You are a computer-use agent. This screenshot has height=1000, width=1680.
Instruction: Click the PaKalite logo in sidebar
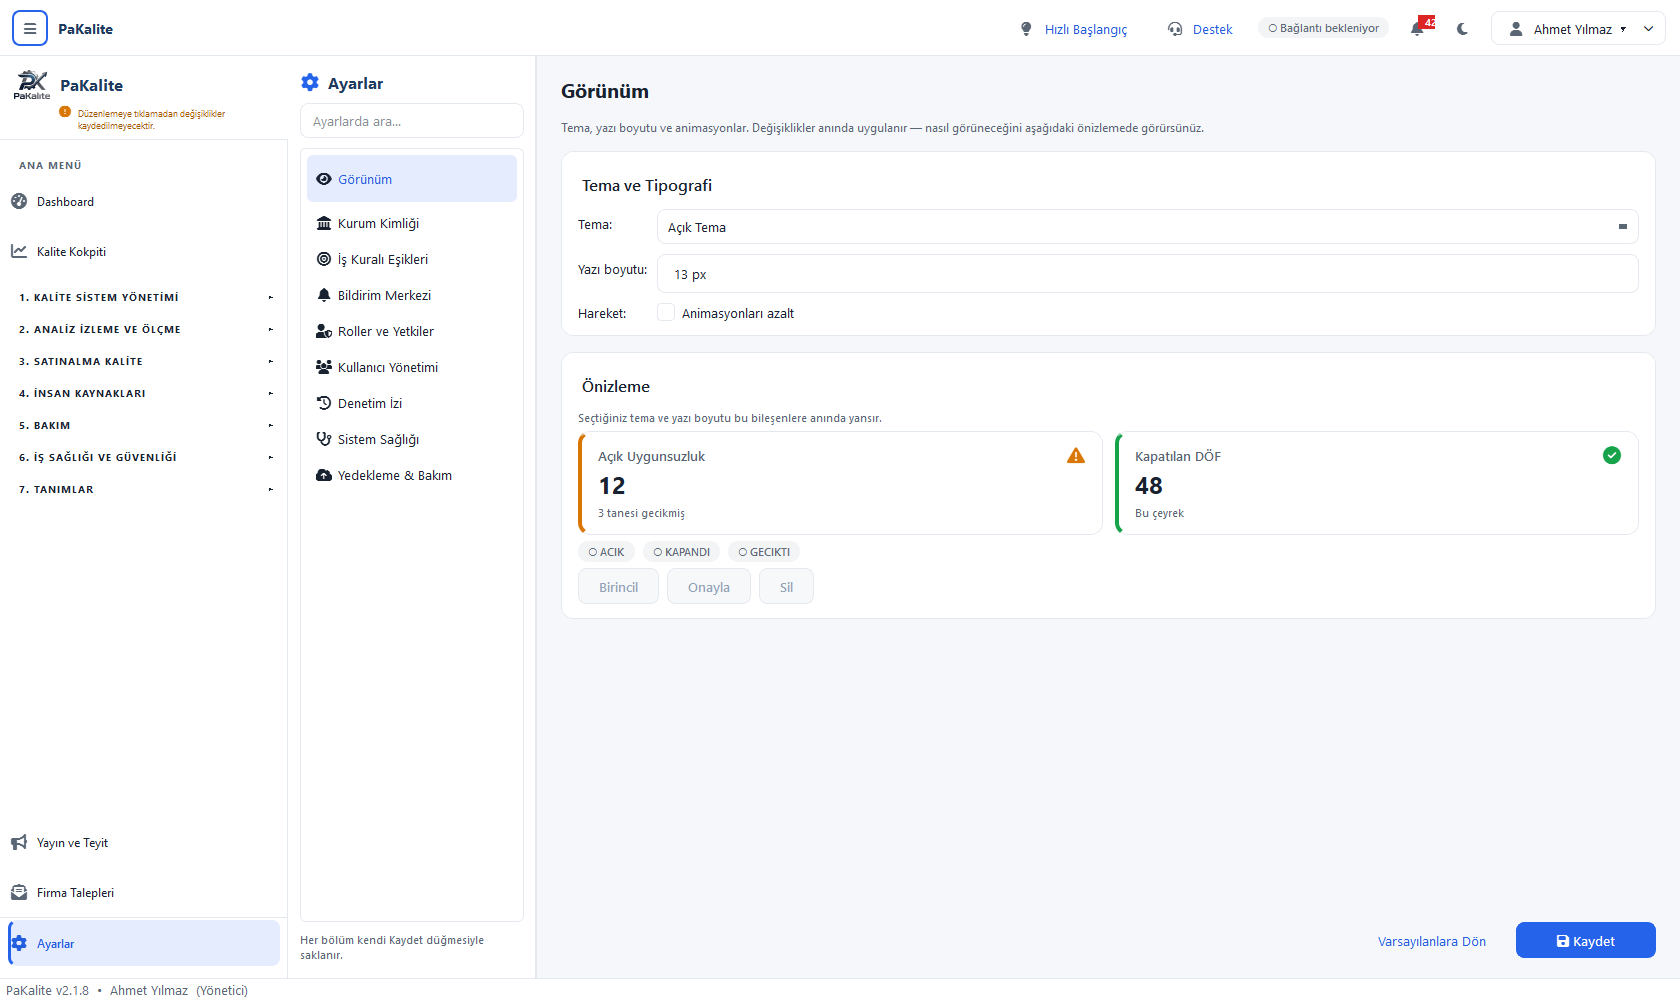click(x=32, y=85)
